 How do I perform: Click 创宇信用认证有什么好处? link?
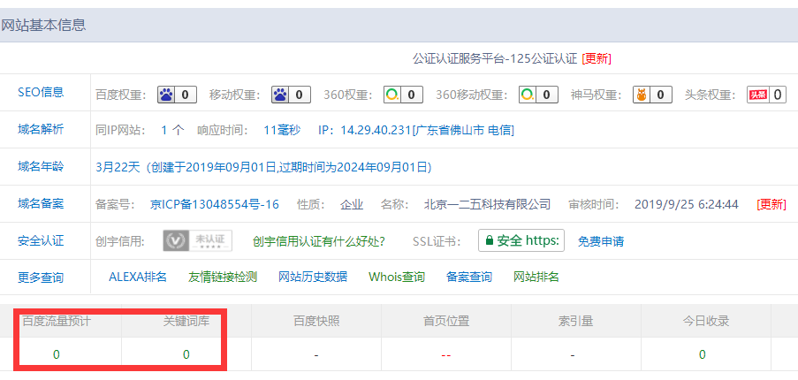[319, 241]
